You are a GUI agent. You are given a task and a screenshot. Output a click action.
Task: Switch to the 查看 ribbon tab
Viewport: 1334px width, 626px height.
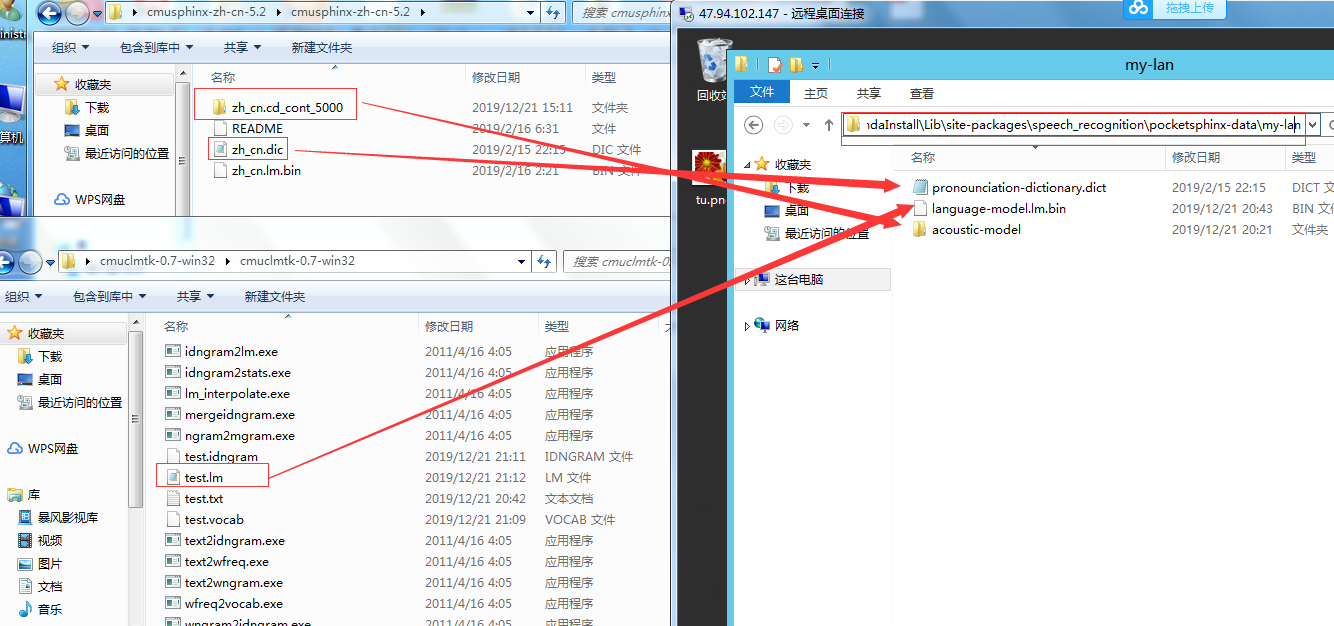[x=921, y=92]
